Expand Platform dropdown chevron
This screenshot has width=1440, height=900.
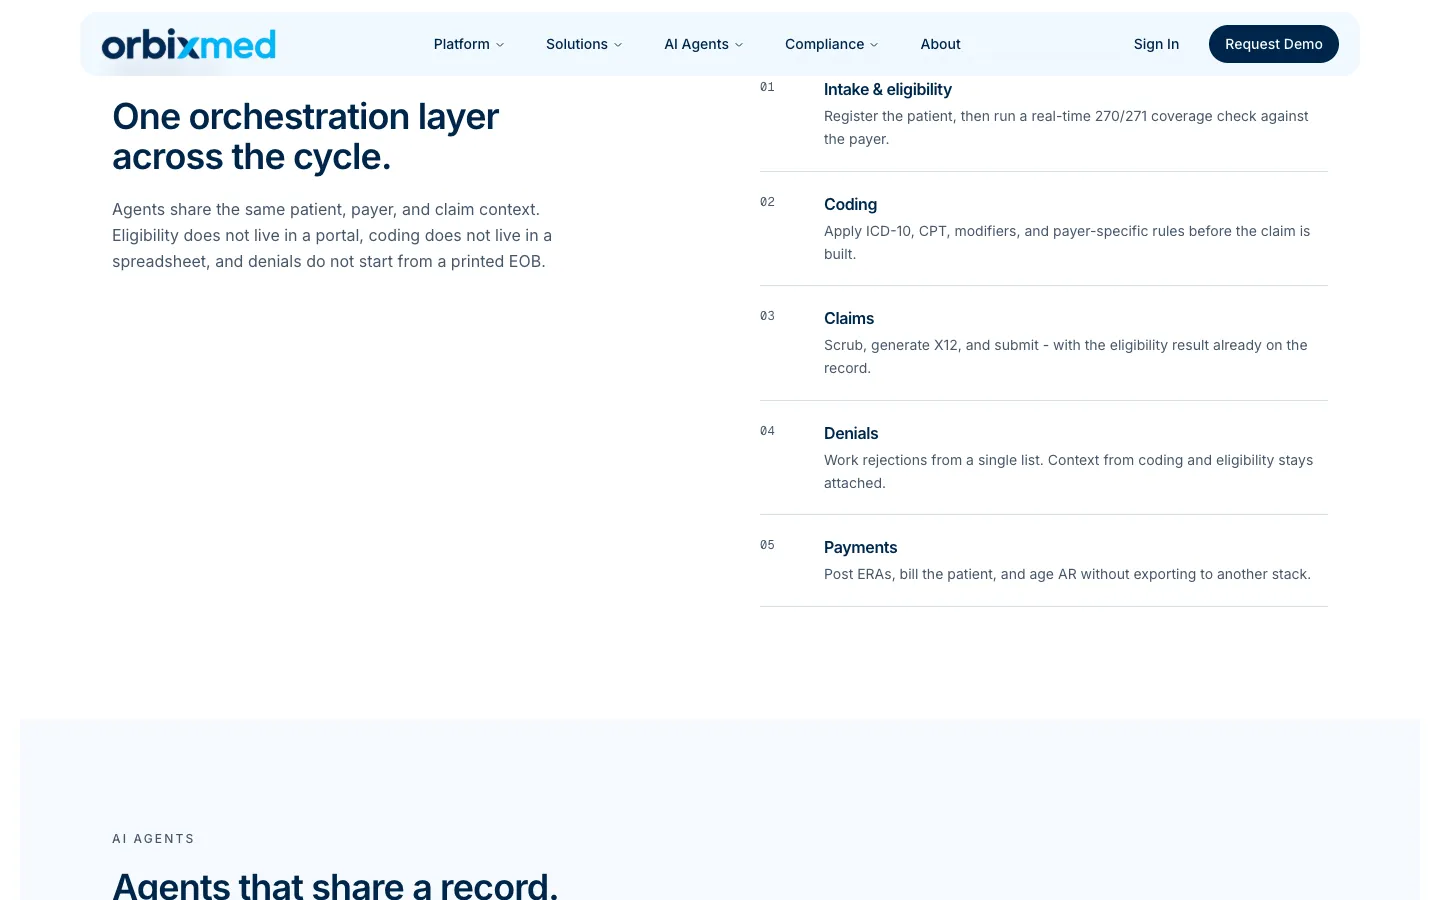click(x=500, y=45)
